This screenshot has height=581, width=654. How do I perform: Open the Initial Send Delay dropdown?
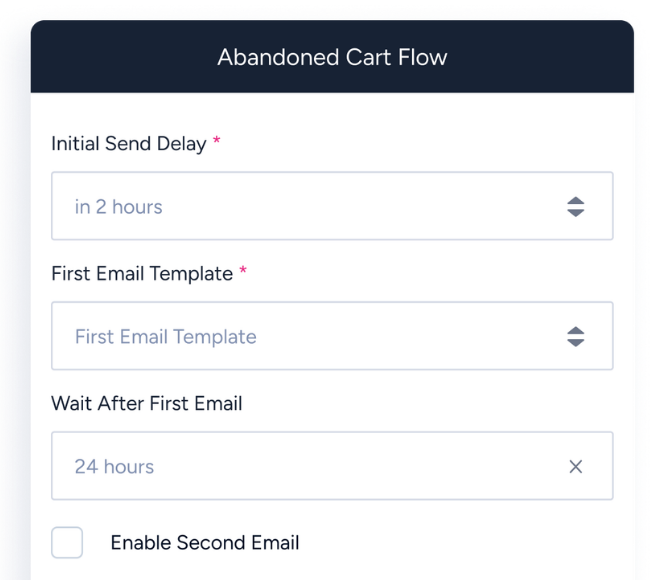click(332, 206)
